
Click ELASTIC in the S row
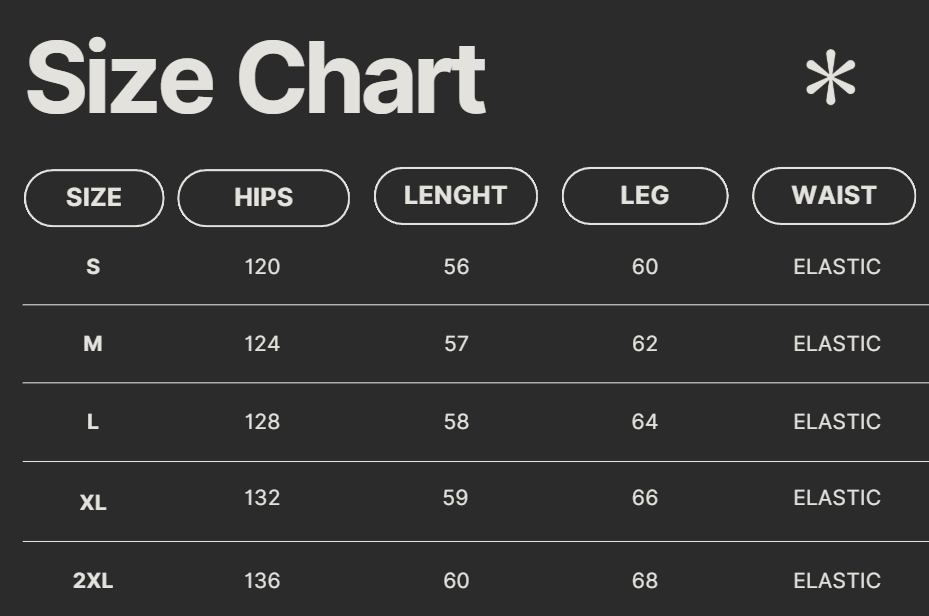[x=837, y=267]
